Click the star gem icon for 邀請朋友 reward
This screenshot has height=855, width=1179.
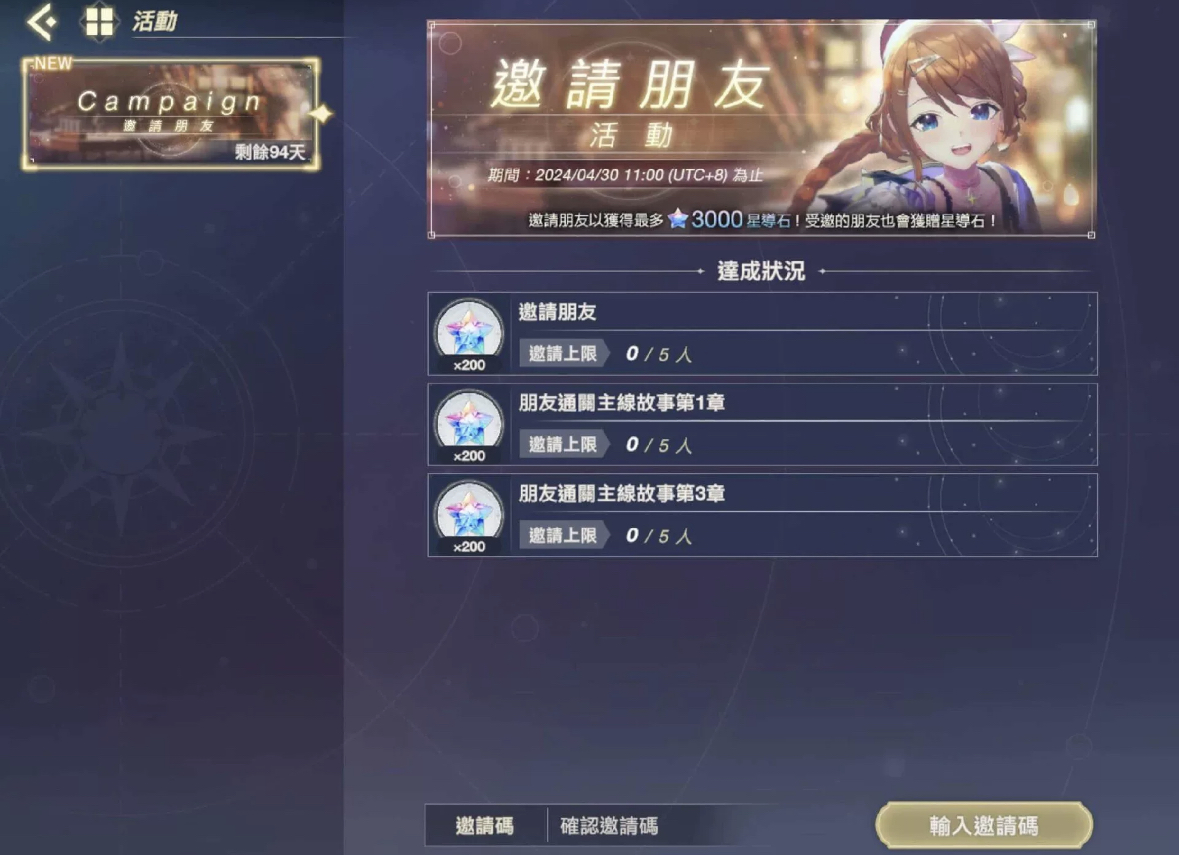tap(469, 329)
